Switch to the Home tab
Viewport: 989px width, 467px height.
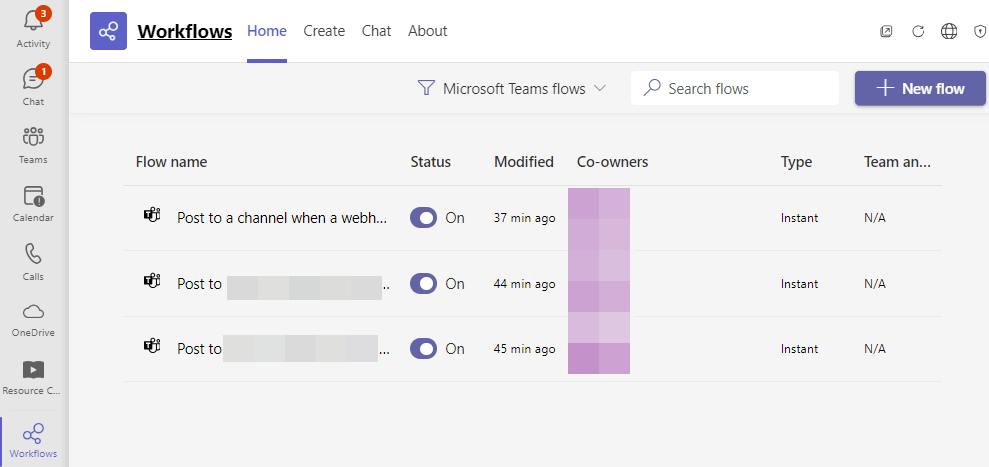pos(267,31)
